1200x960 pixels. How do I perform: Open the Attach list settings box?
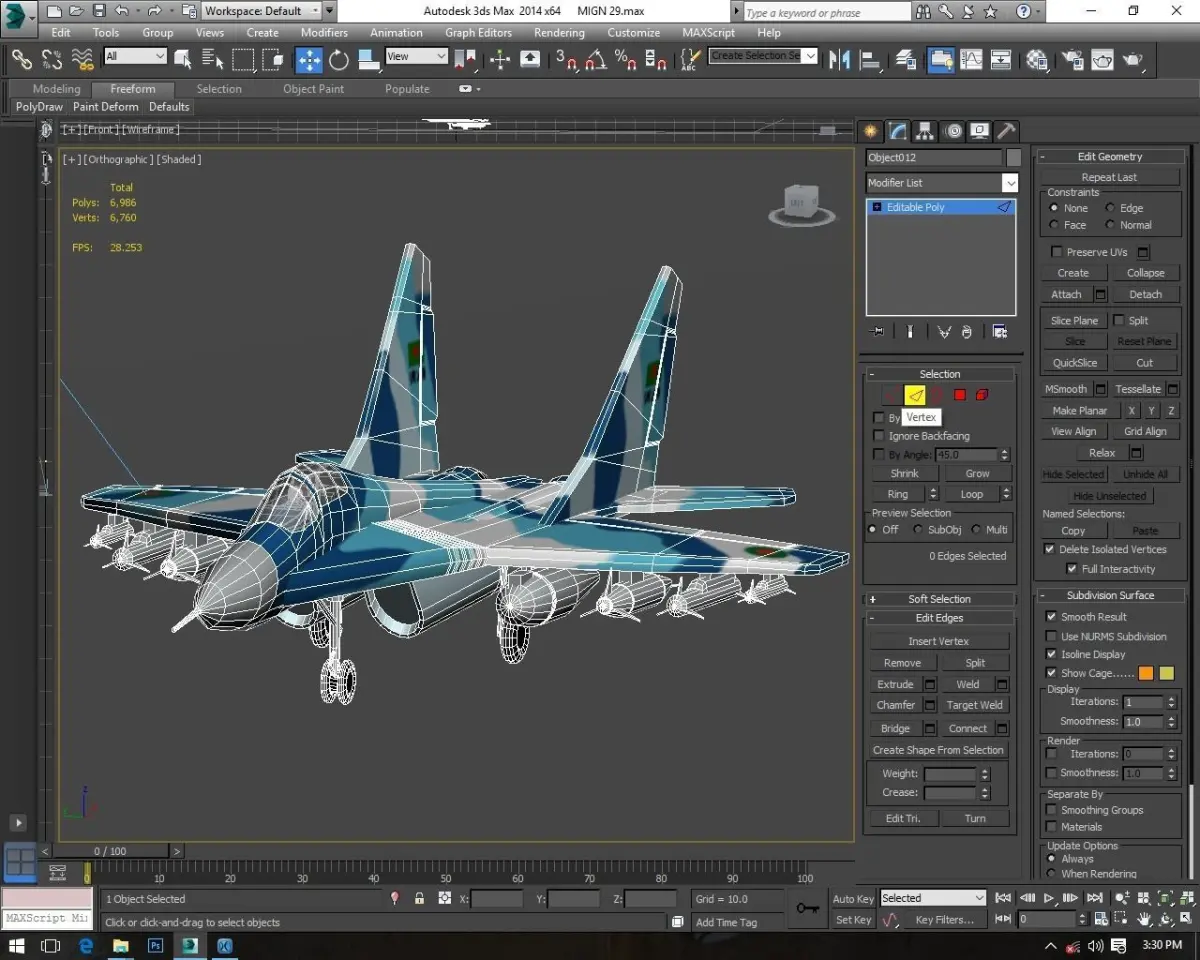coord(1100,294)
